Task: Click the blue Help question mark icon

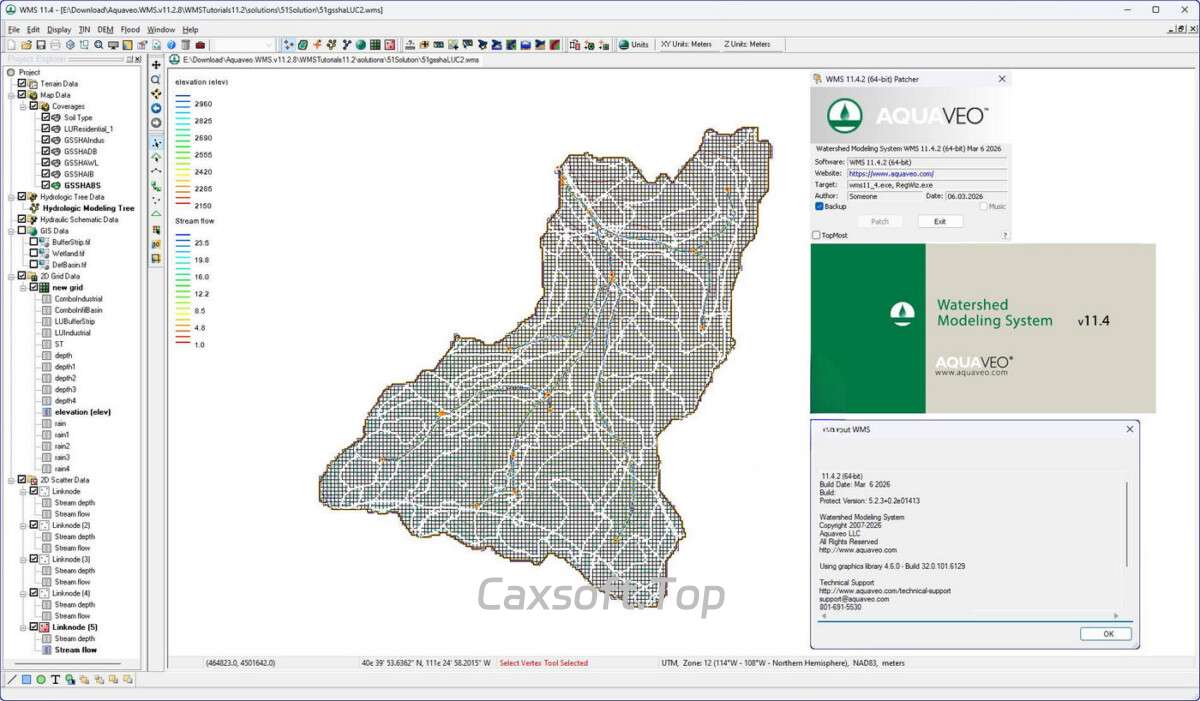Action: point(172,45)
